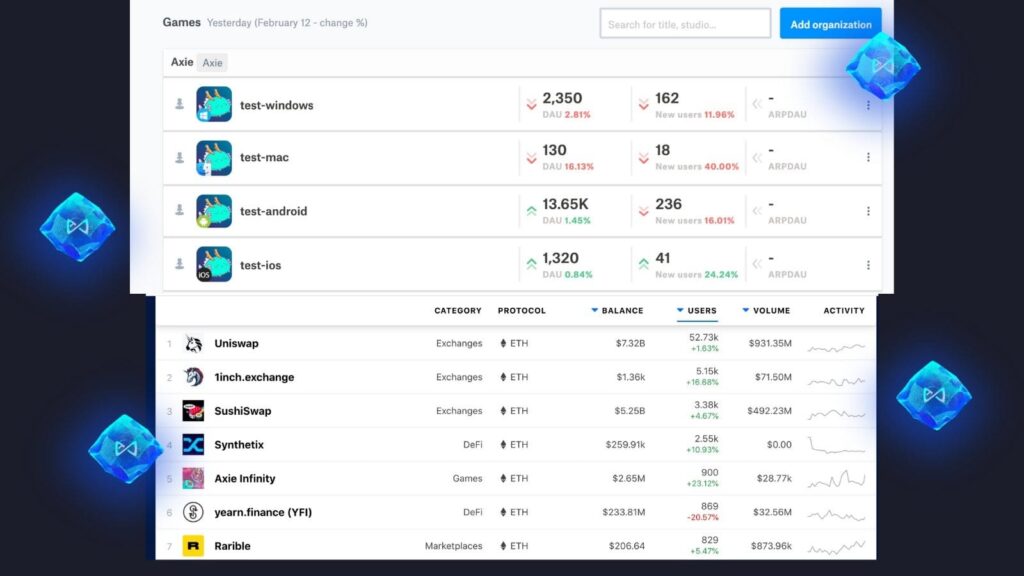Click test-ios game title
Screen dimensions: 1024x576
(x=260, y=265)
